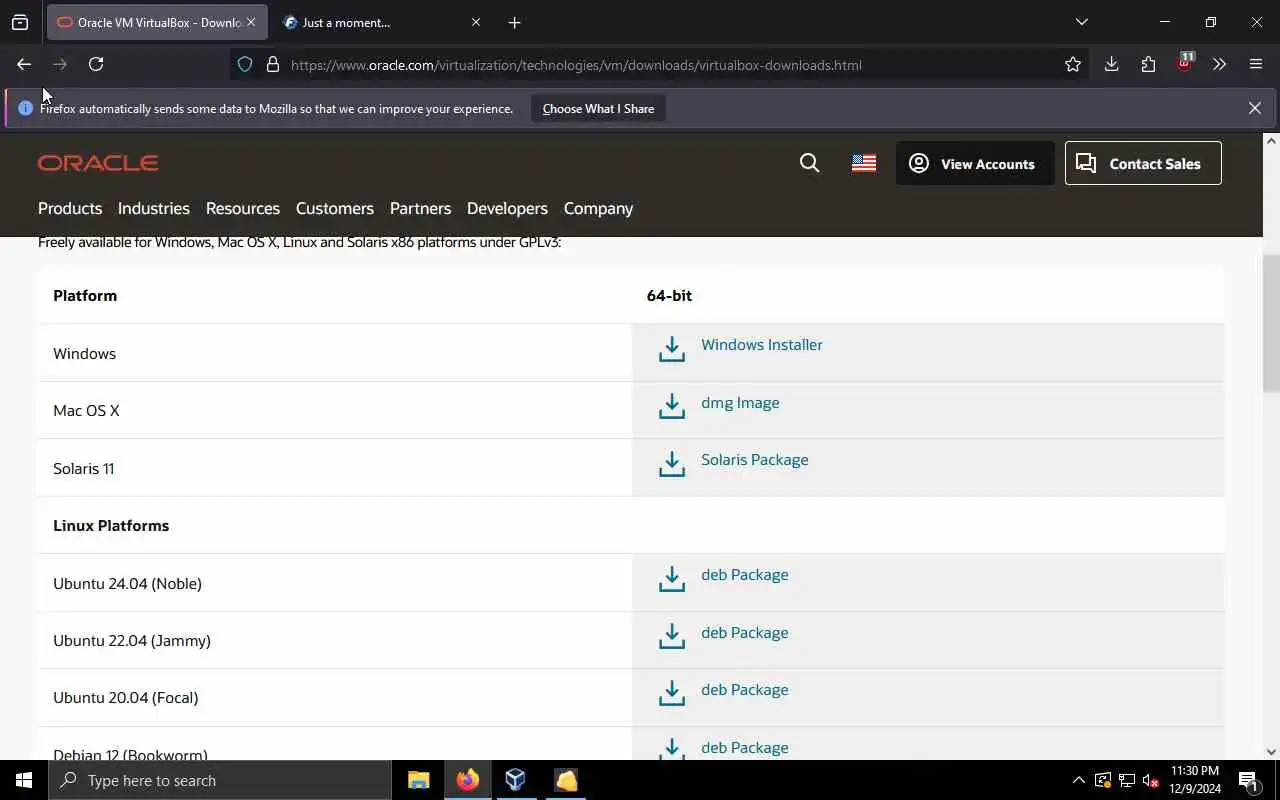The image size is (1280, 800).
Task: Click the dmg Image download icon
Action: point(672,406)
